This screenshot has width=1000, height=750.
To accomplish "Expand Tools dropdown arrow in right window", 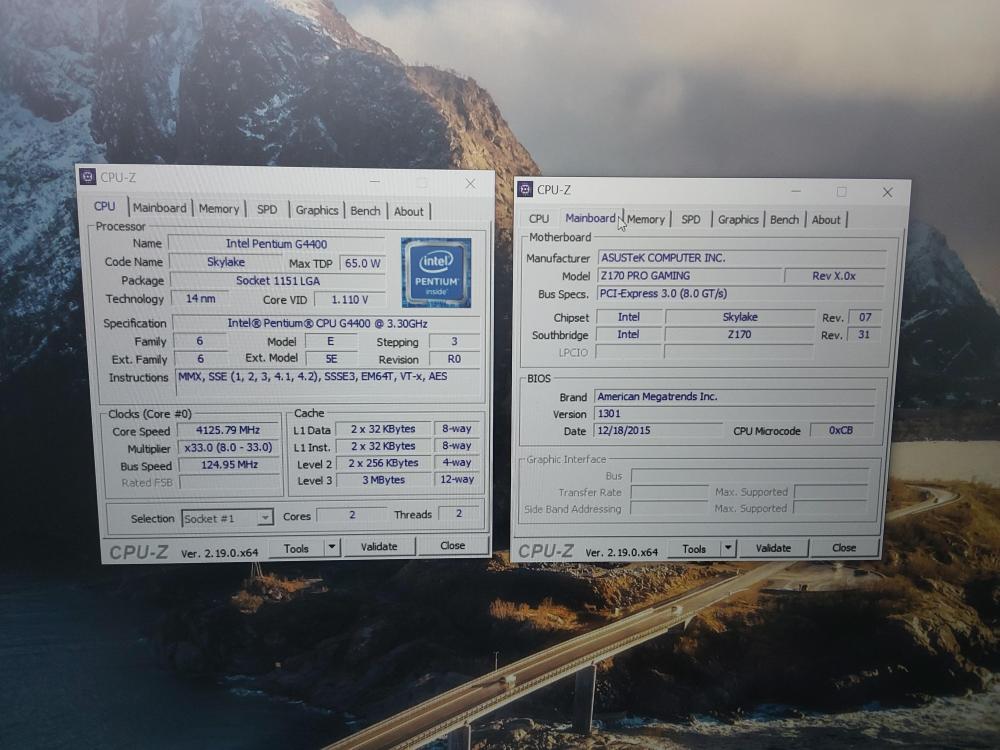I will pyautogui.click(x=728, y=548).
